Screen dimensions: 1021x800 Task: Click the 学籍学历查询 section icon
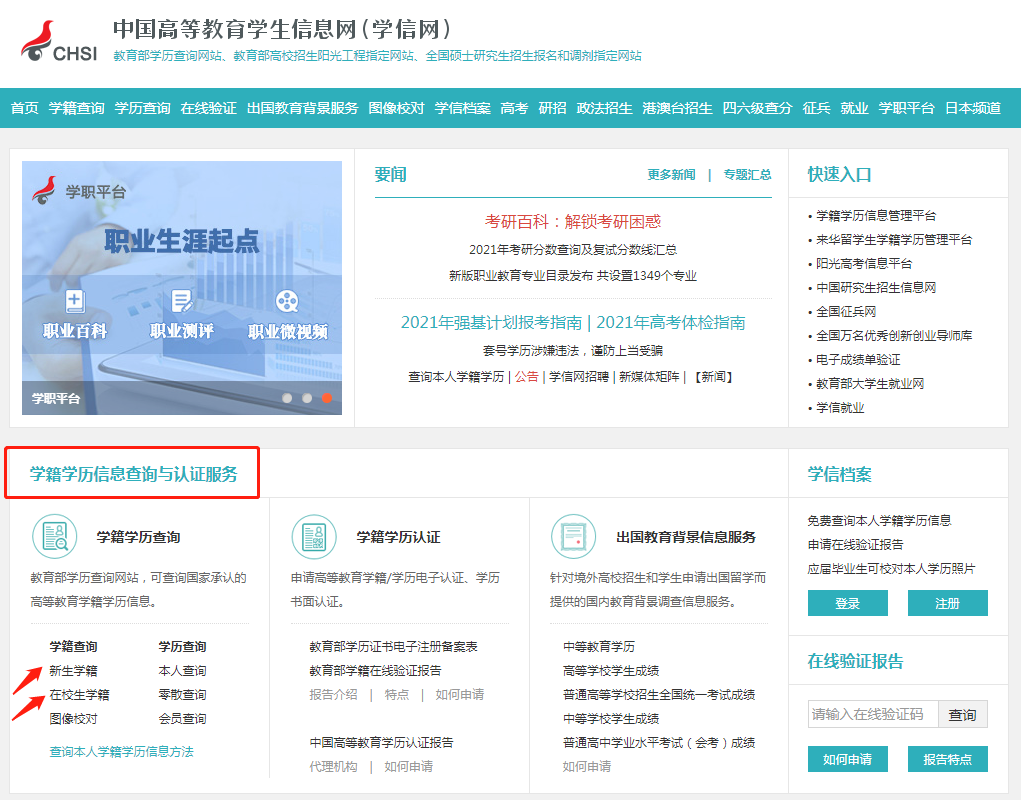55,537
